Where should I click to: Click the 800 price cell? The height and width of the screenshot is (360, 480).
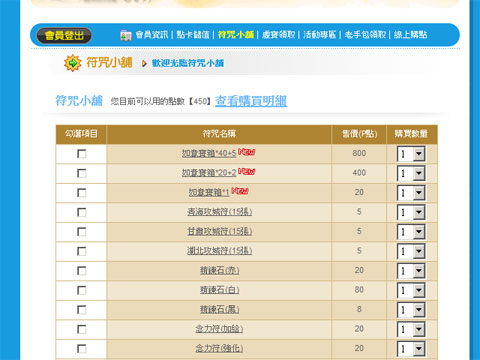point(359,153)
